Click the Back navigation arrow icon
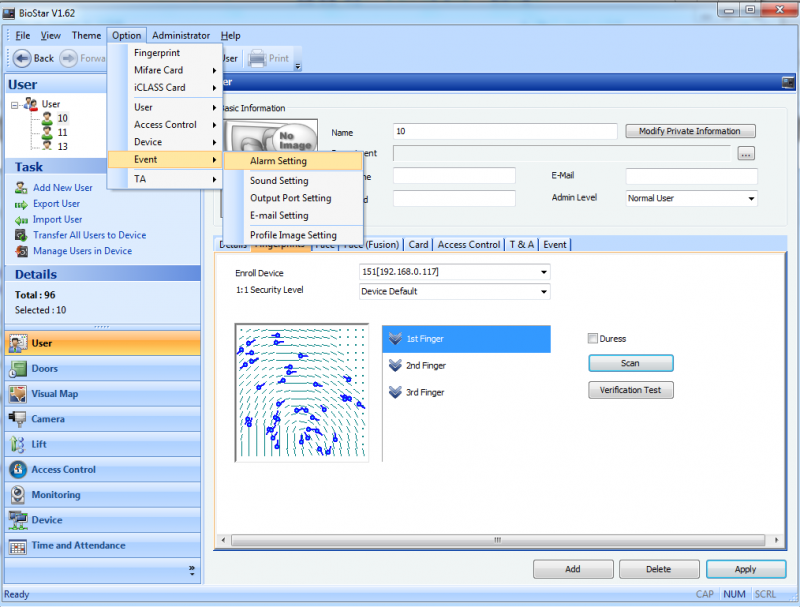 [x=20, y=58]
